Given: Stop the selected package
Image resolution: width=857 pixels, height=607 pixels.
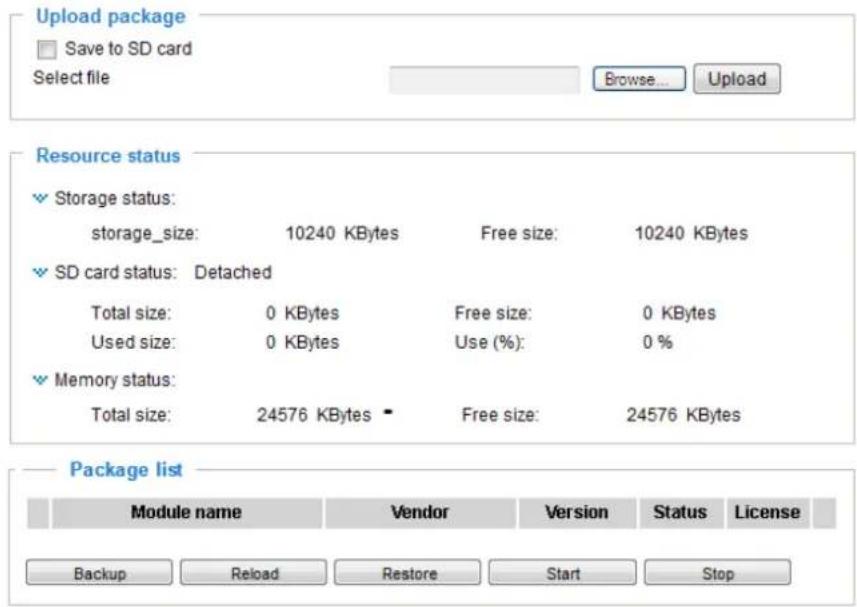Looking at the screenshot, I should pyautogui.click(x=717, y=573).
